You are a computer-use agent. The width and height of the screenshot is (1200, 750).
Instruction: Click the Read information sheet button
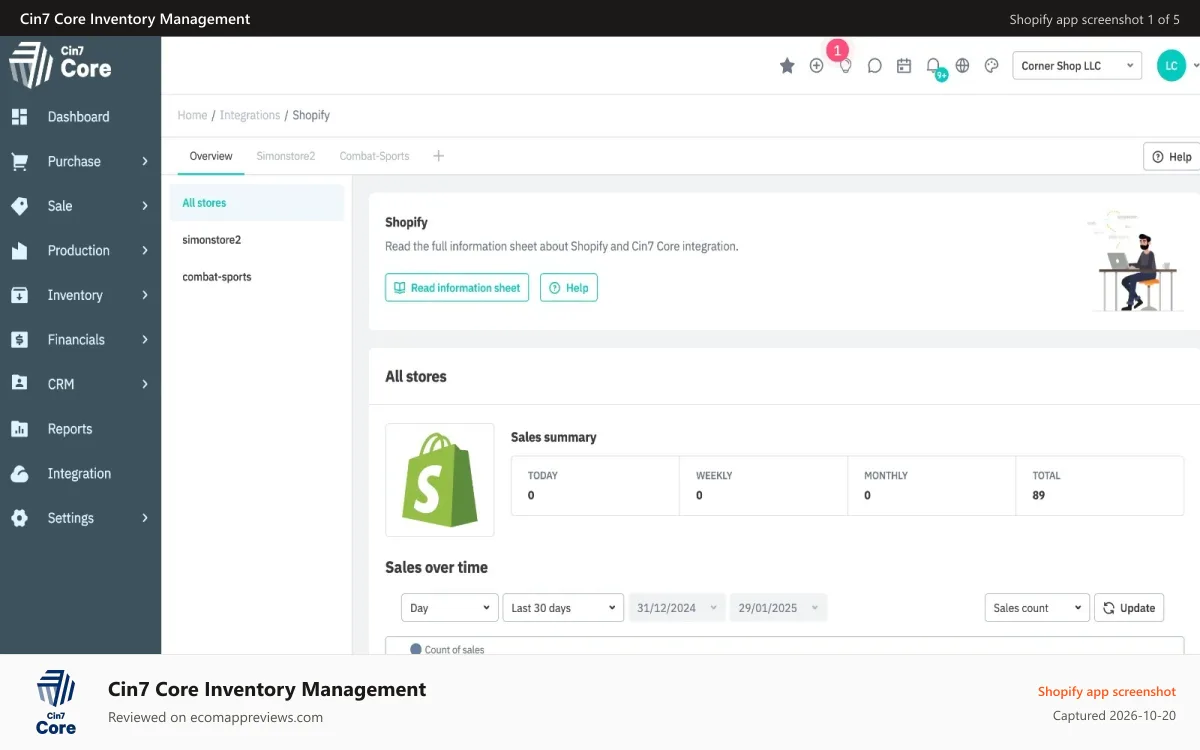(x=457, y=288)
